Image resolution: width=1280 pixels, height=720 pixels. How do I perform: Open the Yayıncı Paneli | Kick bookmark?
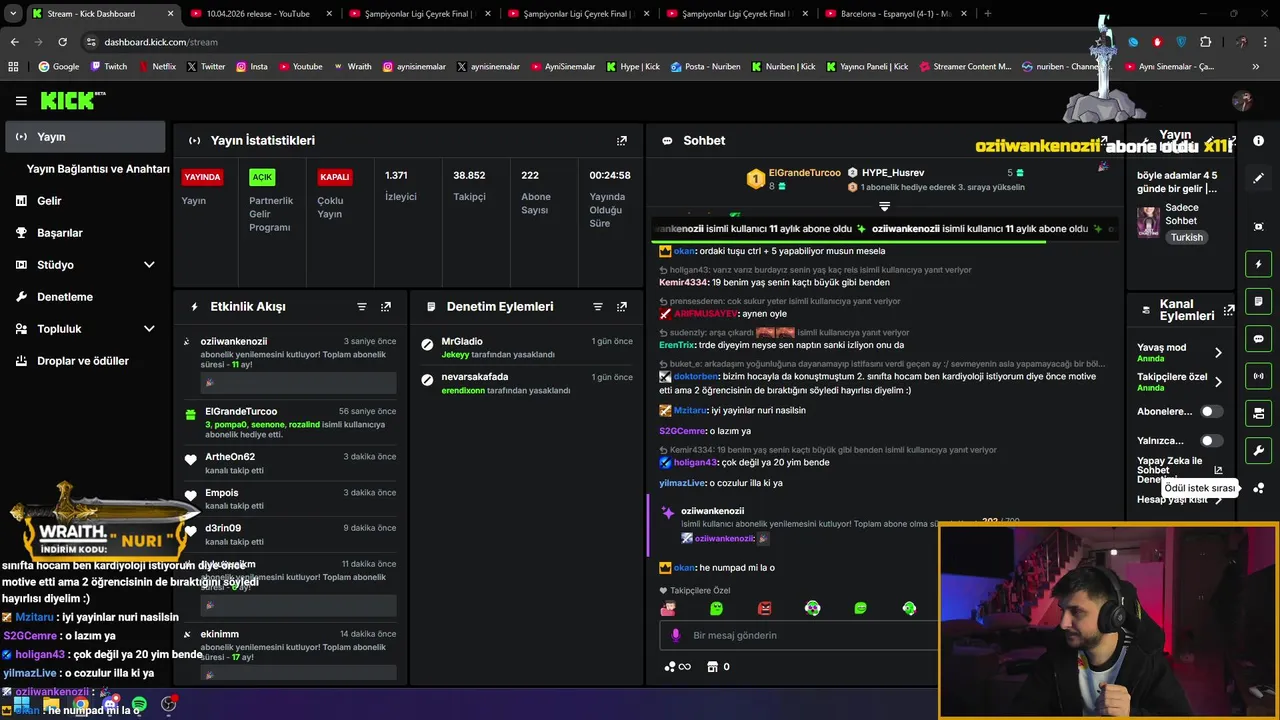[x=866, y=67]
